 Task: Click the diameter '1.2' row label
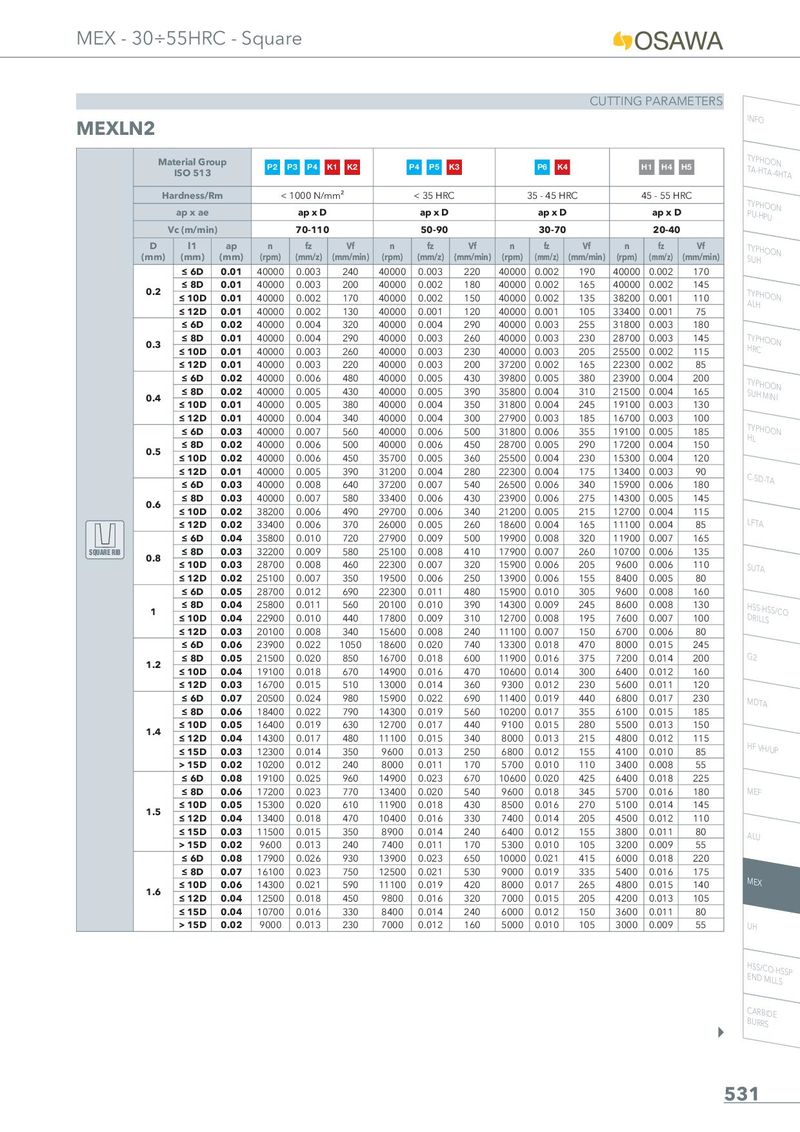pyautogui.click(x=153, y=665)
